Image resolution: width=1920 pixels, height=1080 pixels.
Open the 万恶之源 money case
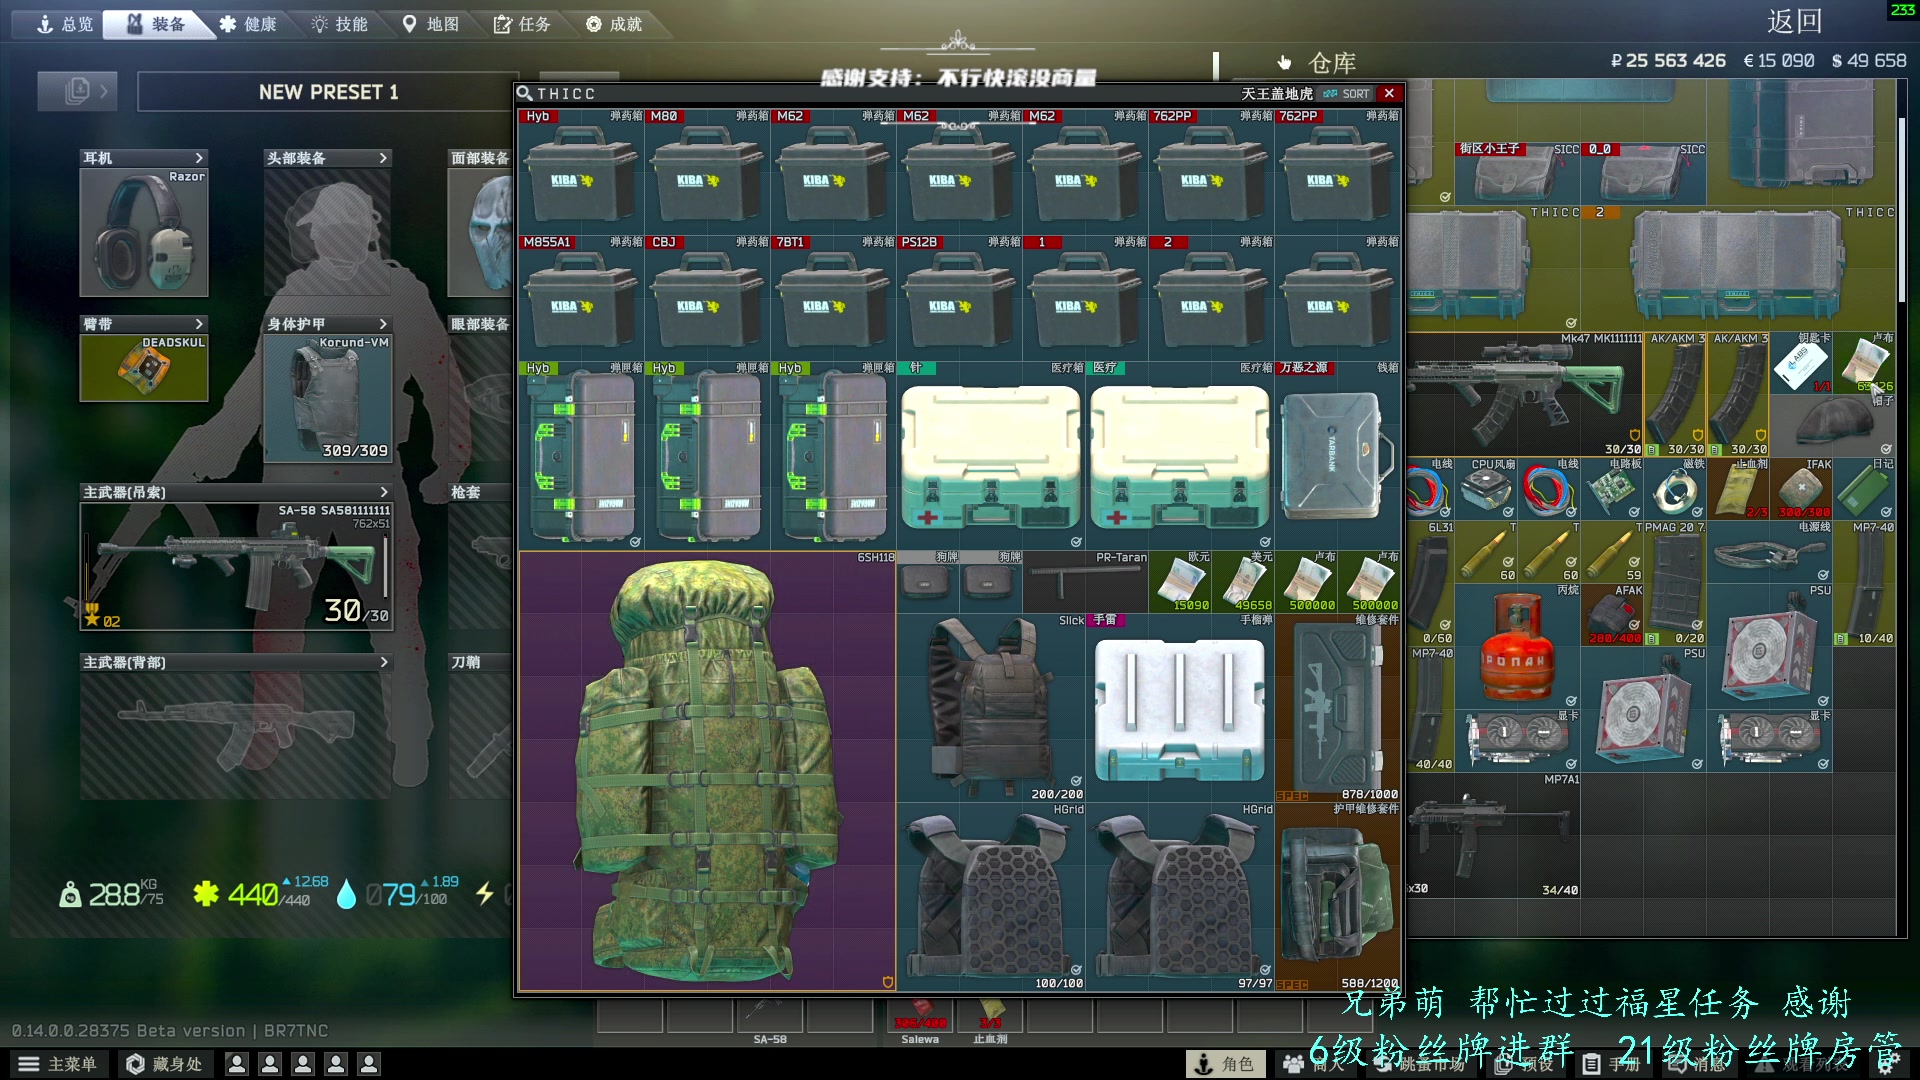(1338, 455)
